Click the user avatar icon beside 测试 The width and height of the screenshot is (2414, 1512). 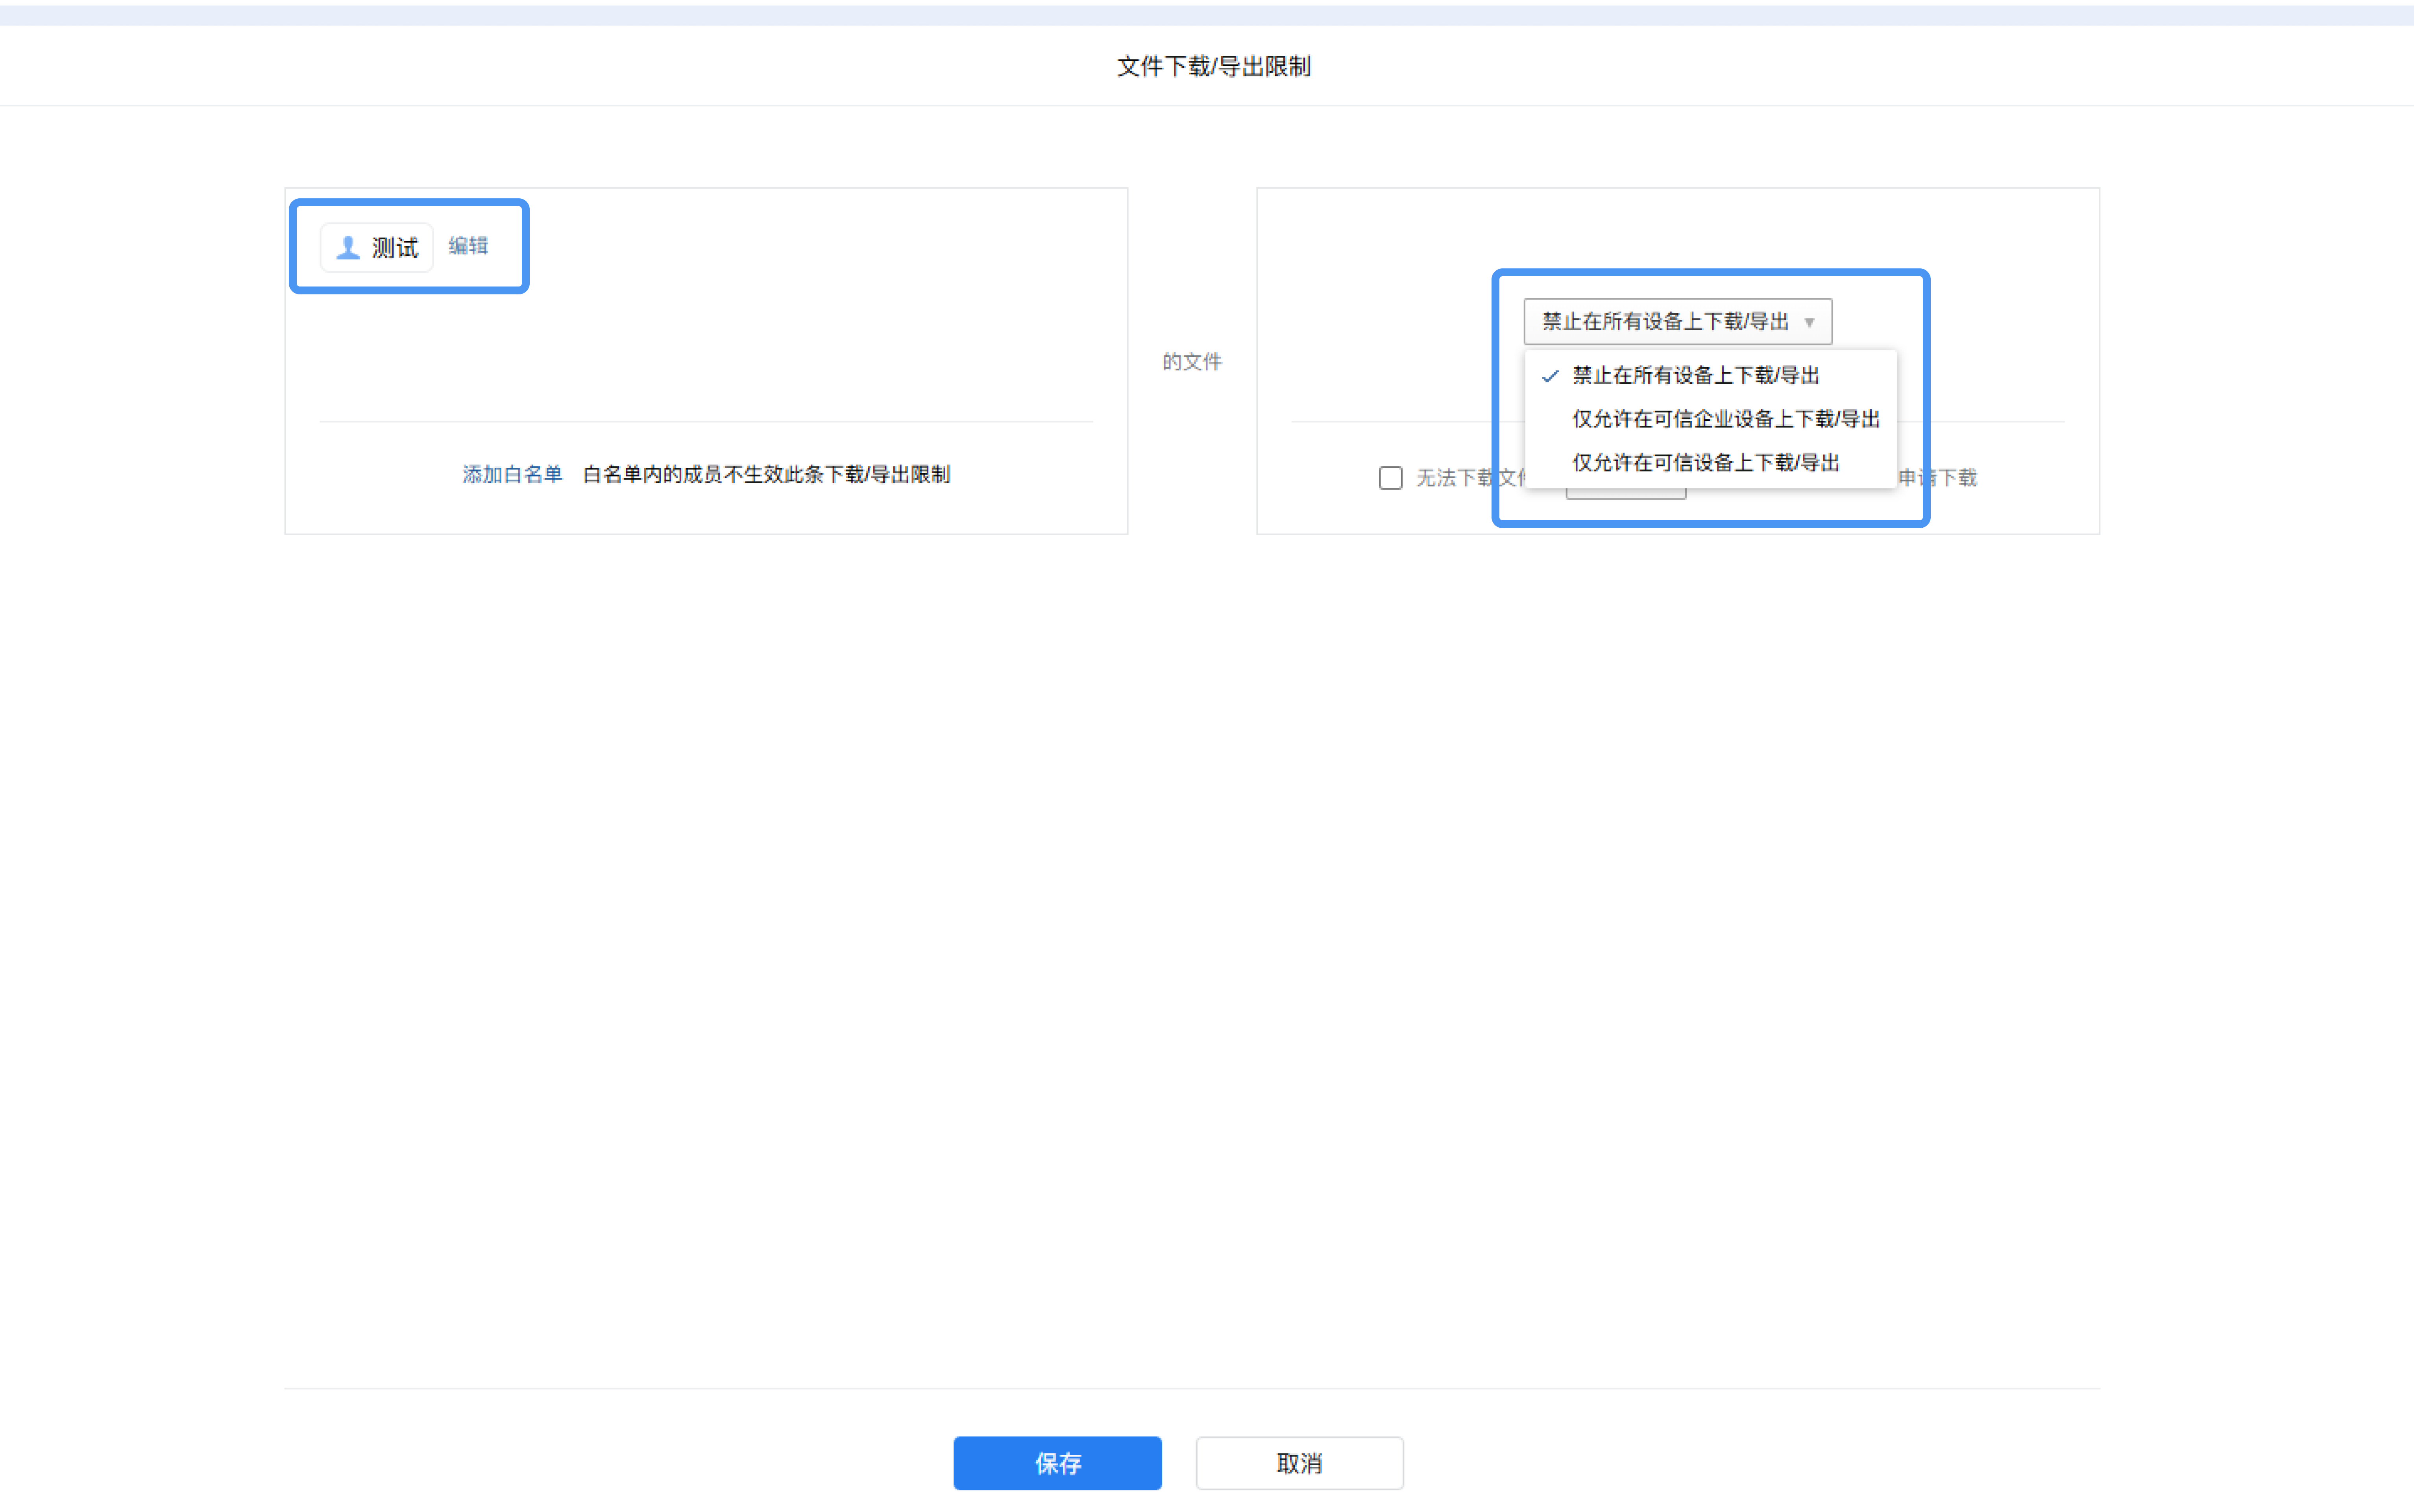348,247
